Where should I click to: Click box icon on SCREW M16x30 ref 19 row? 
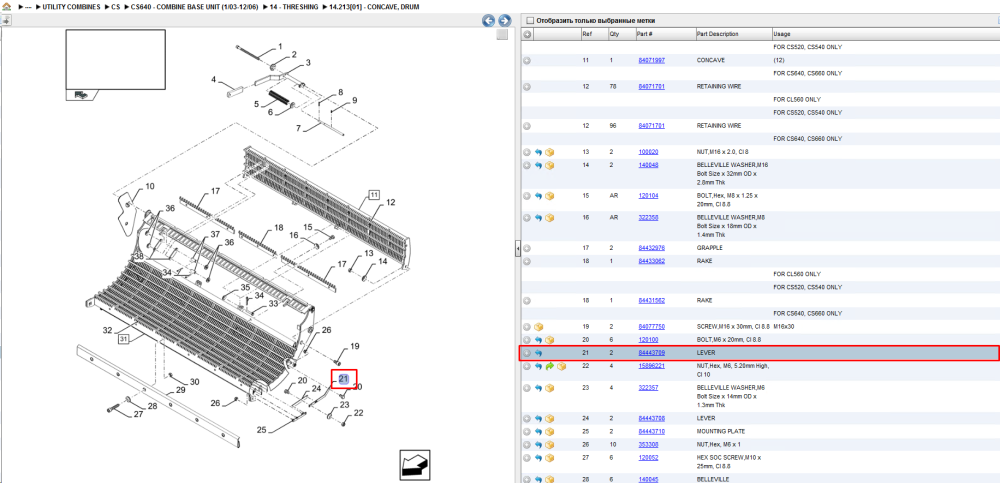[x=538, y=327]
